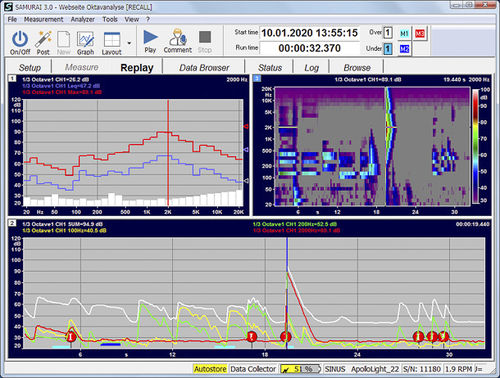Image resolution: width=500 pixels, height=378 pixels.
Task: Click the white level marker triangle
Action: pyautogui.click(x=246, y=181)
